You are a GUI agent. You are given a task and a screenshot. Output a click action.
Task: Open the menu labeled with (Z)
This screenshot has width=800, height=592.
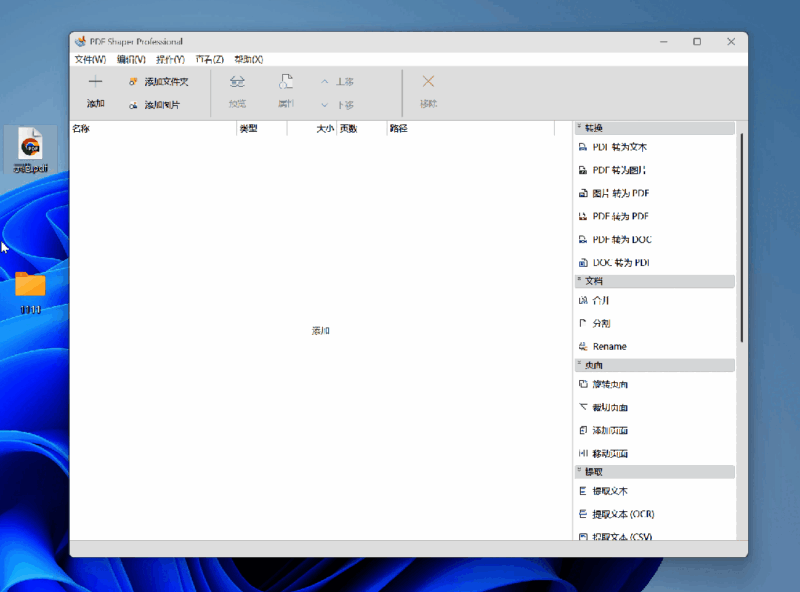(210, 60)
